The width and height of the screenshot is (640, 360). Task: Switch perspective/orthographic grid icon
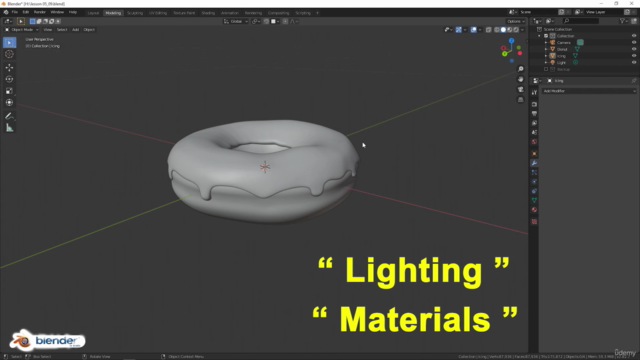point(520,100)
